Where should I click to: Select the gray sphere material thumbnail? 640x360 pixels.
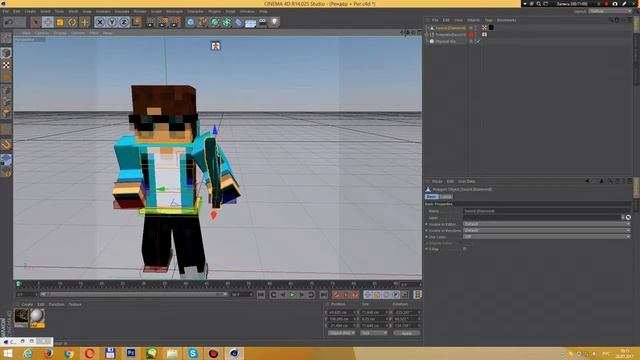pos(37,318)
